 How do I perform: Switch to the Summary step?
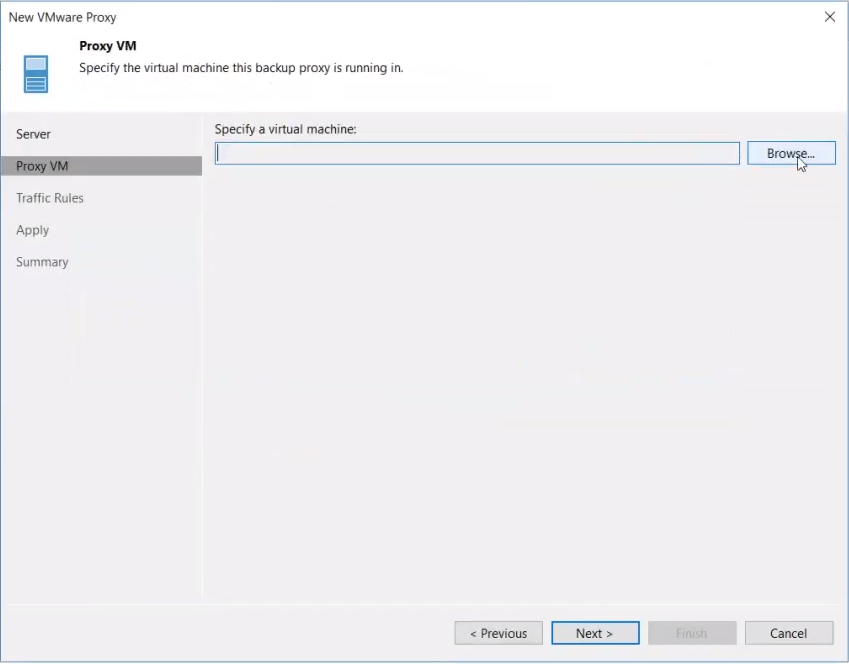[x=42, y=262]
